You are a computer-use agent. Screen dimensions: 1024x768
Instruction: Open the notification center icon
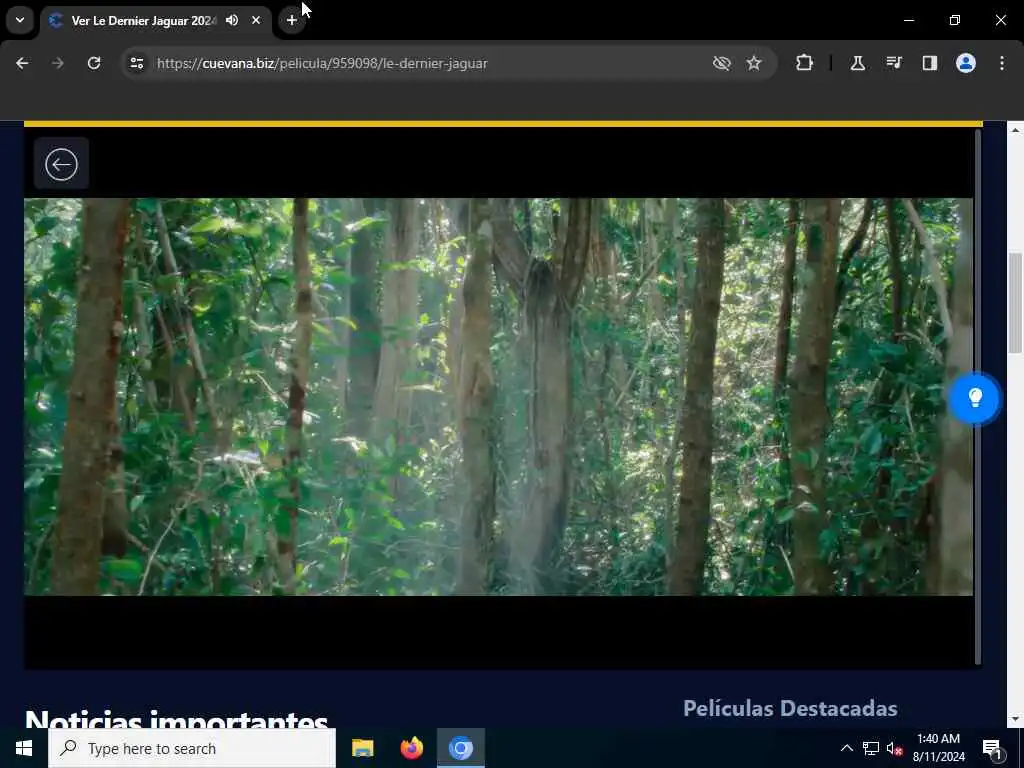[x=992, y=748]
